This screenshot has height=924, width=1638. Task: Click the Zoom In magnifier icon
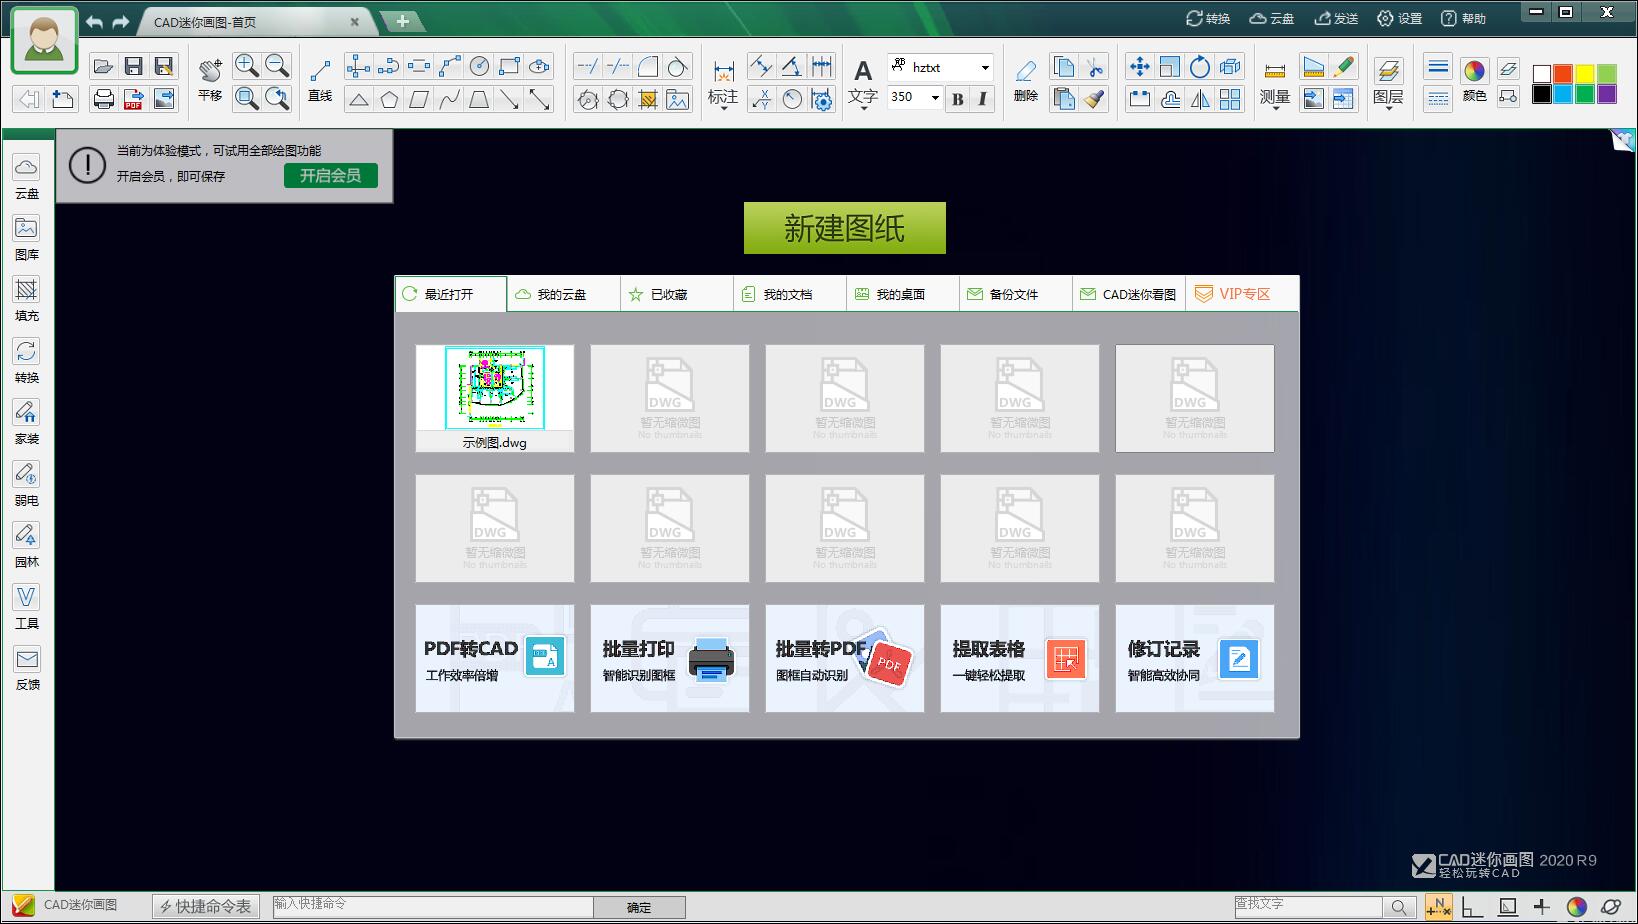tap(246, 66)
